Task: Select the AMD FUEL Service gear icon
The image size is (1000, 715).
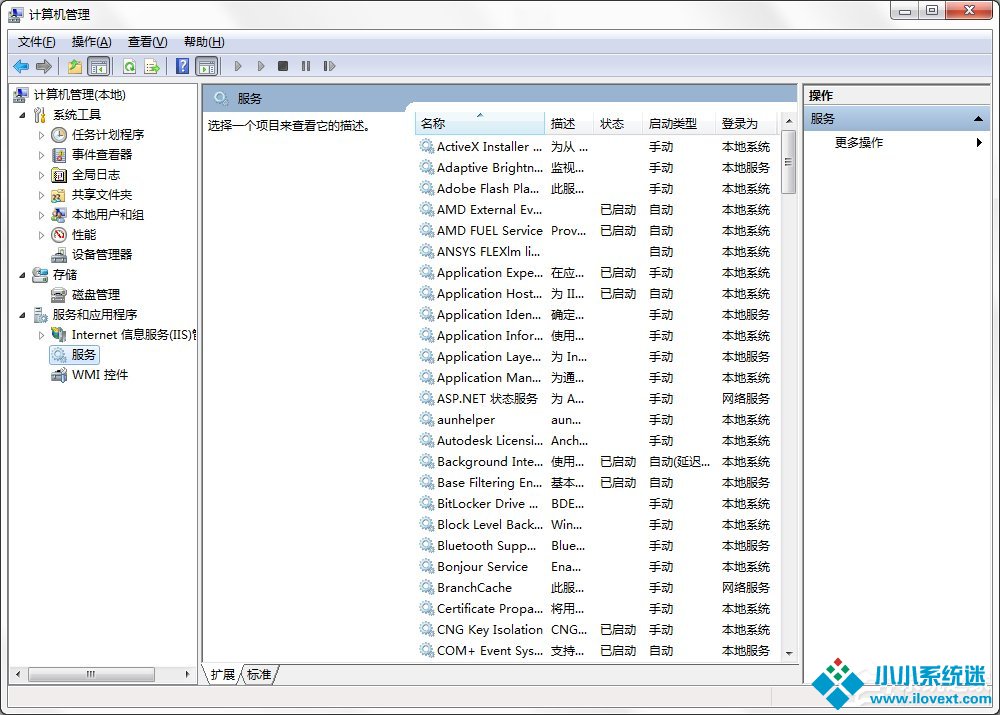Action: point(427,230)
